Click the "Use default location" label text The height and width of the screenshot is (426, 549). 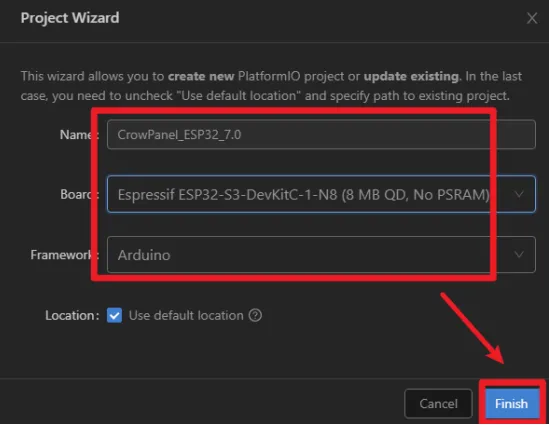186,315
